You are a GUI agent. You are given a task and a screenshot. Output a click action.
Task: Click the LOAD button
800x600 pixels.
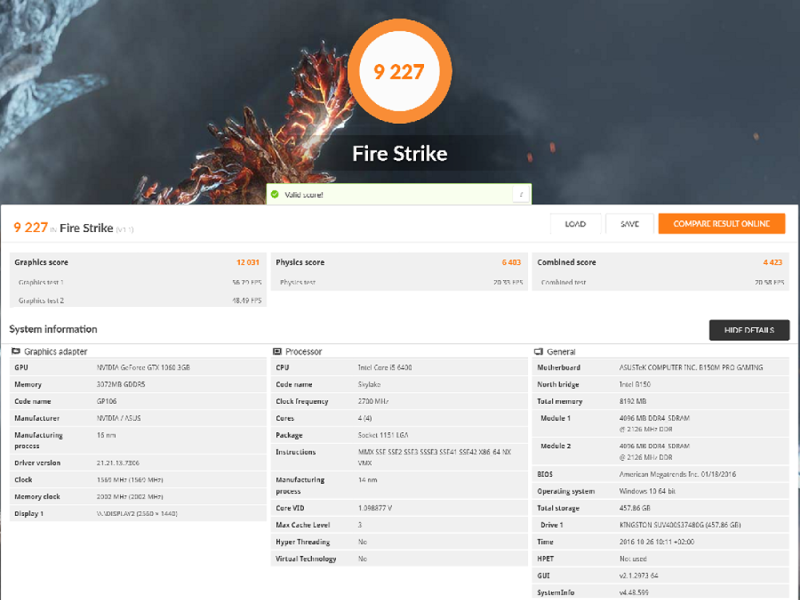pyautogui.click(x=575, y=224)
